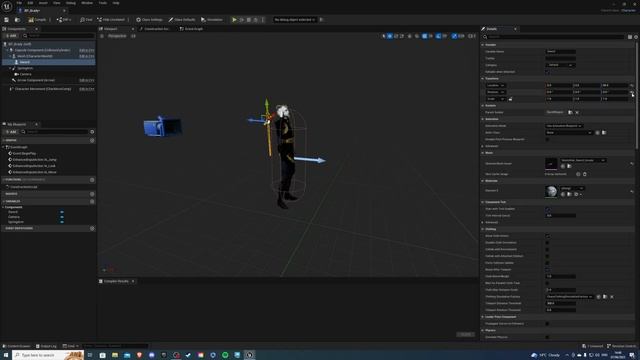
Task: Toggle visibility of SpringArm variable
Action: click(x=62, y=222)
